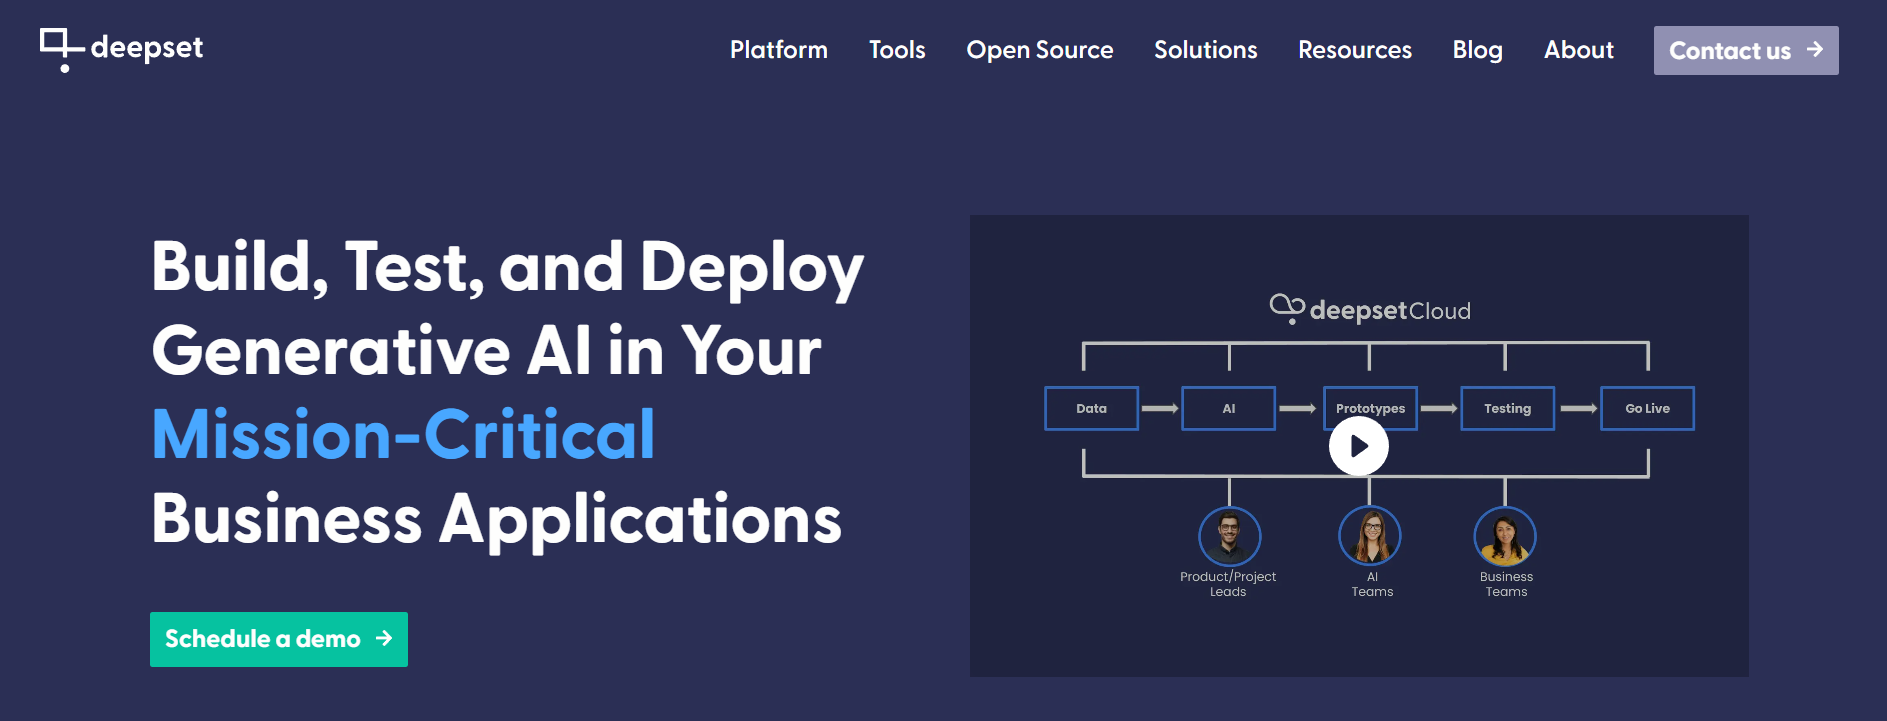Click the Product/Project Leads avatar

(1229, 537)
